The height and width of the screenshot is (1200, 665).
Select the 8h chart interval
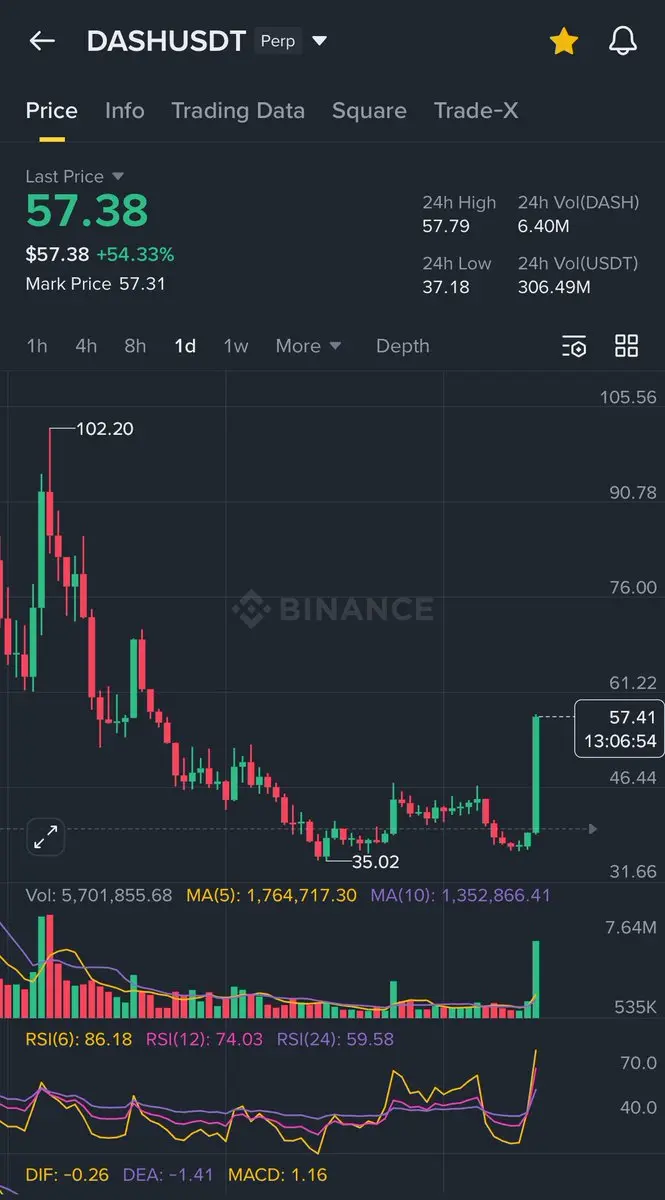tap(135, 346)
